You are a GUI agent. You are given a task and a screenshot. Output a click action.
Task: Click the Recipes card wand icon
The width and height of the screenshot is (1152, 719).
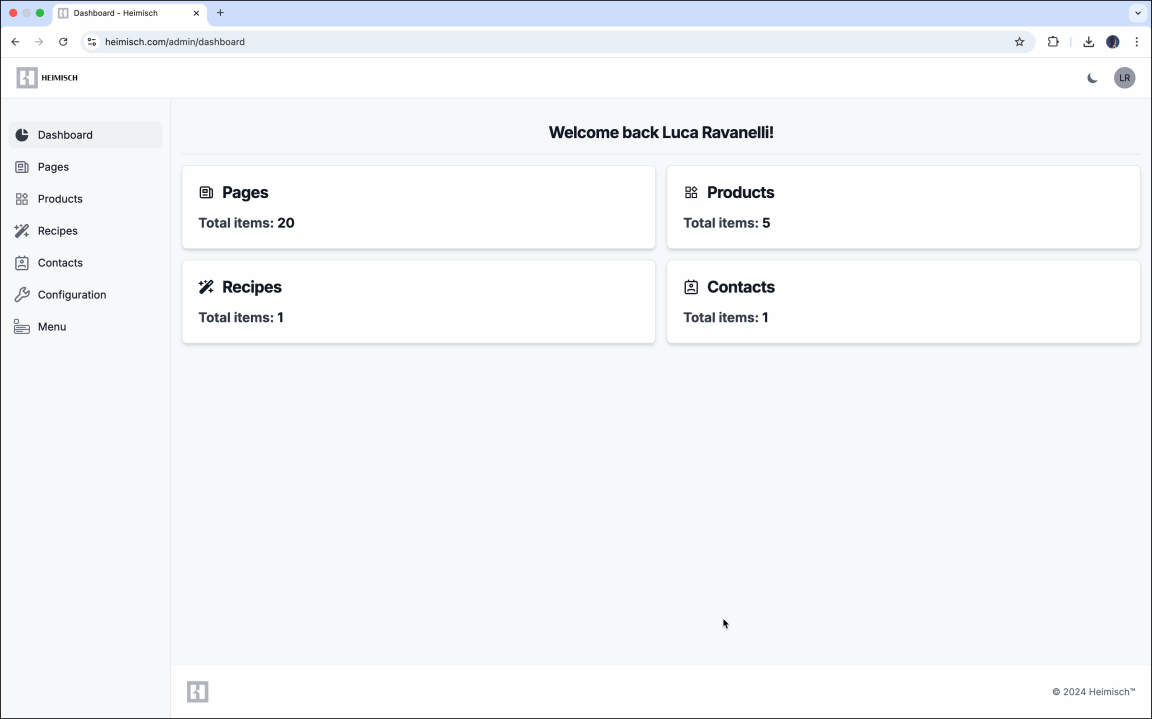click(x=206, y=287)
